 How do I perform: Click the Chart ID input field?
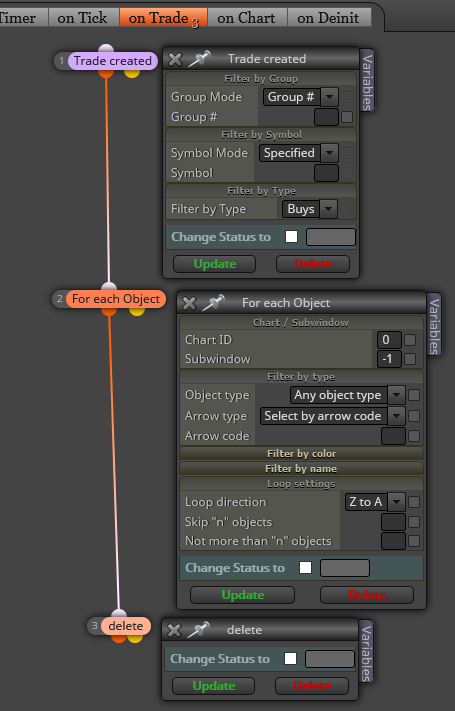pos(389,340)
